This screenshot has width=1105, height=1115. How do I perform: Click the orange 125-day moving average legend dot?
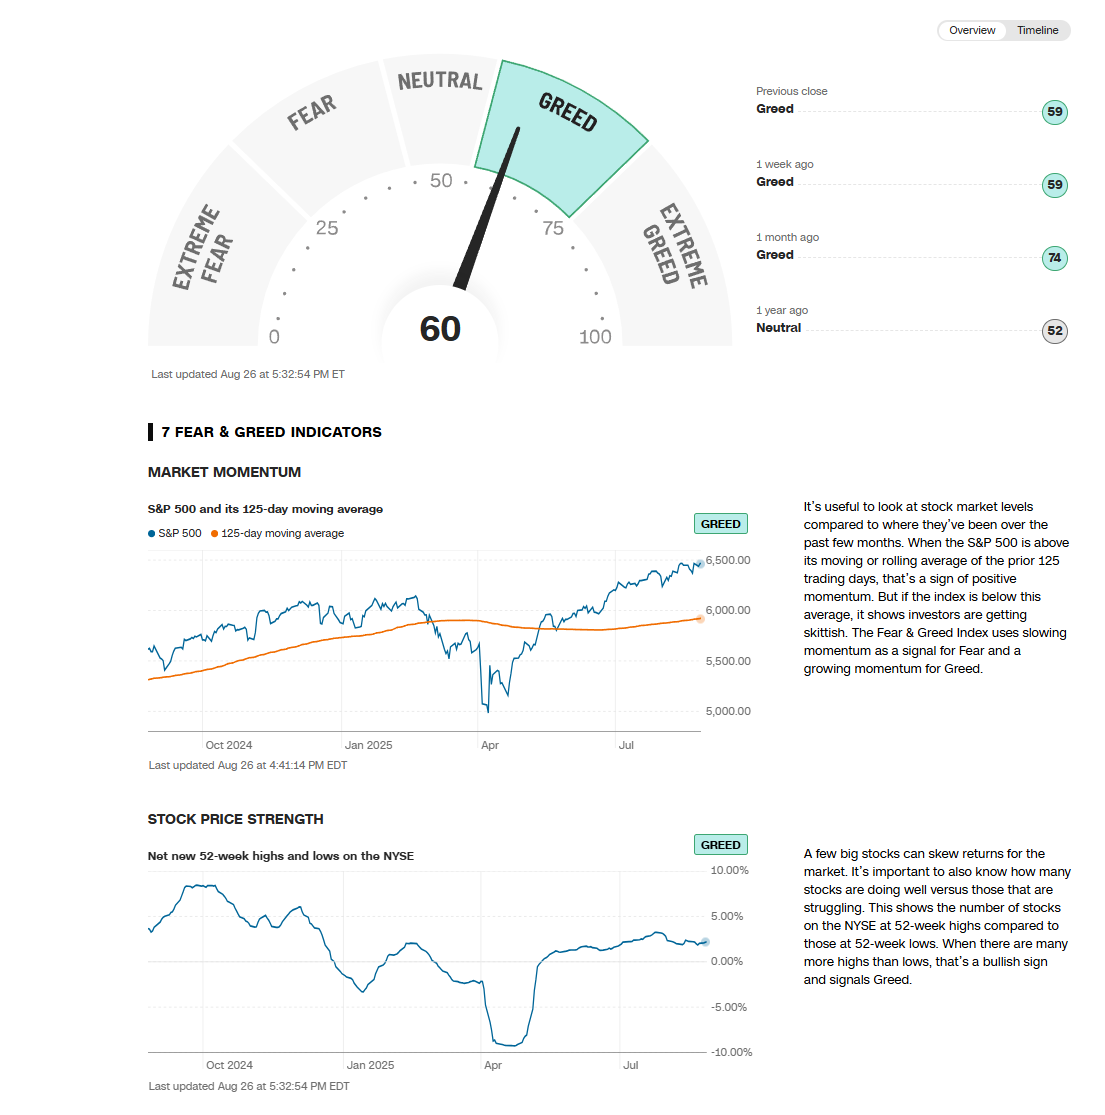click(x=214, y=534)
